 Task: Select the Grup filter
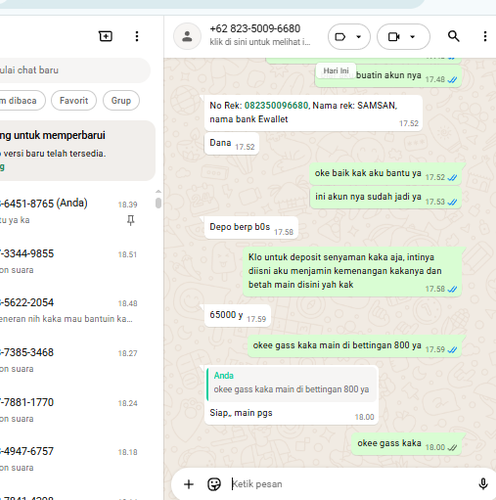(121, 100)
